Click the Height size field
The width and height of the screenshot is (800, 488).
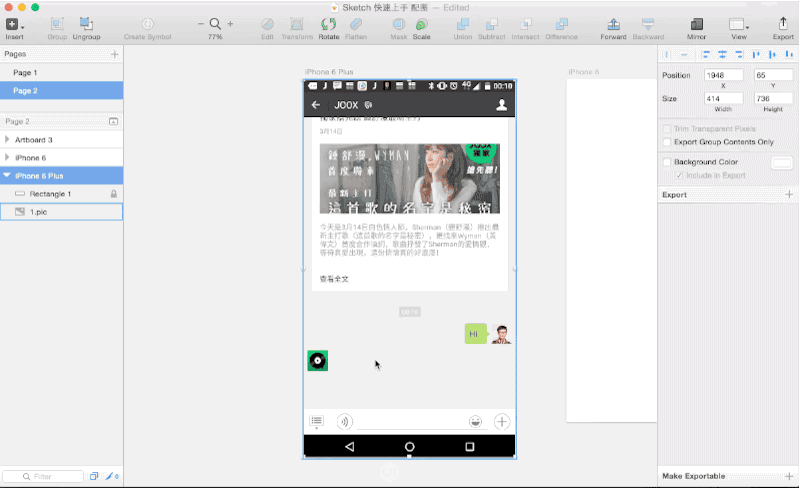[x=773, y=99]
